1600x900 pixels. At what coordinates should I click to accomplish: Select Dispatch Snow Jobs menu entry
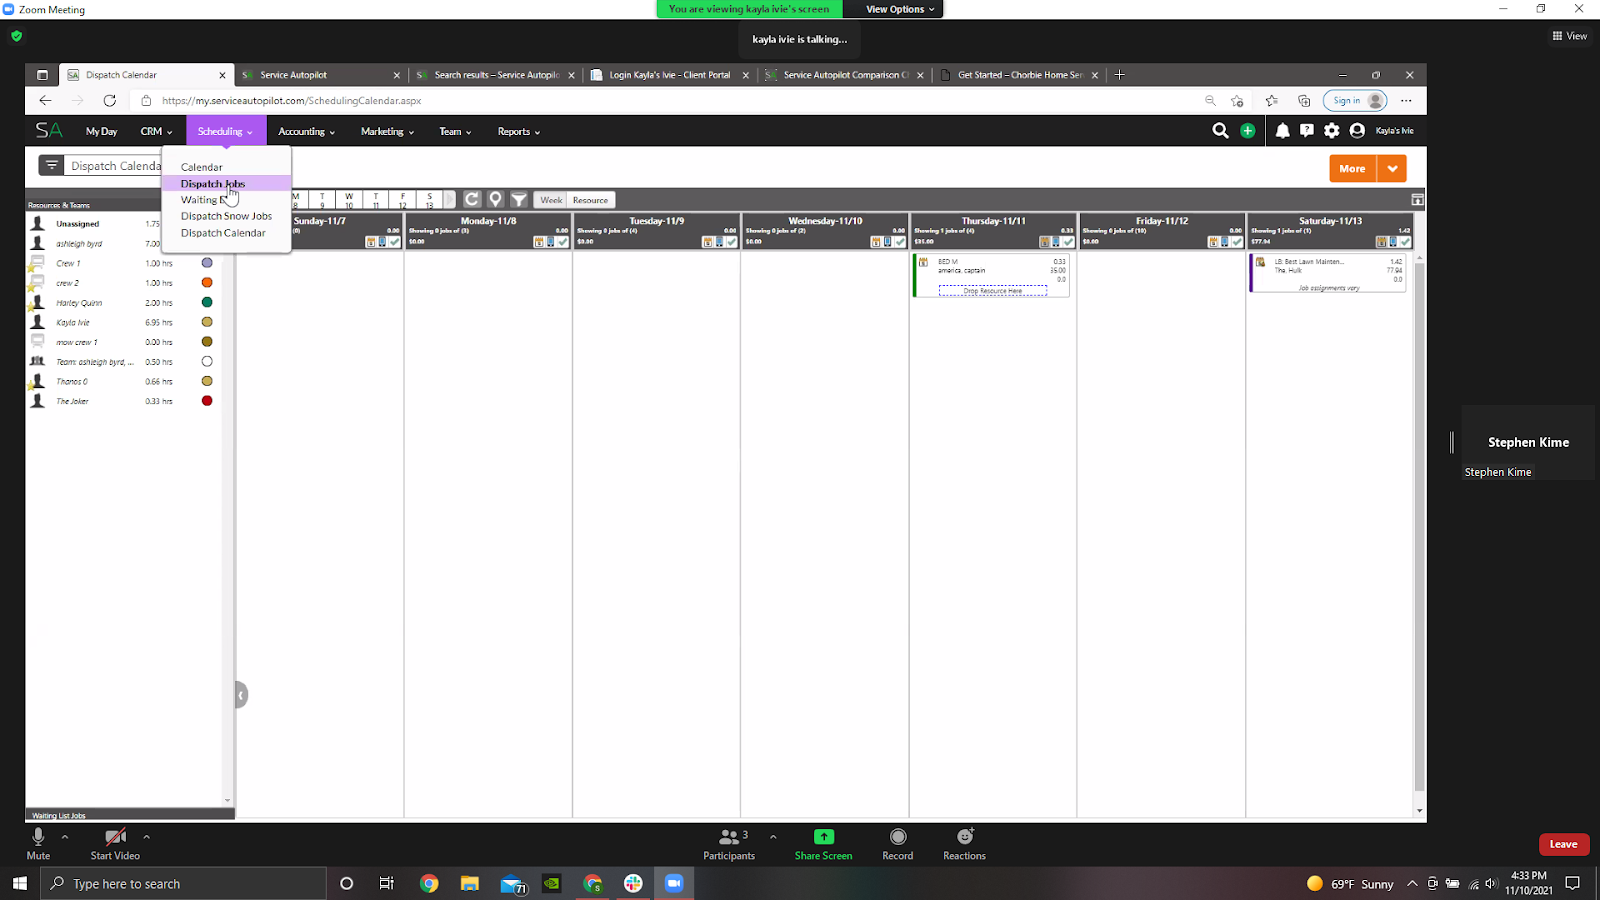tap(226, 216)
